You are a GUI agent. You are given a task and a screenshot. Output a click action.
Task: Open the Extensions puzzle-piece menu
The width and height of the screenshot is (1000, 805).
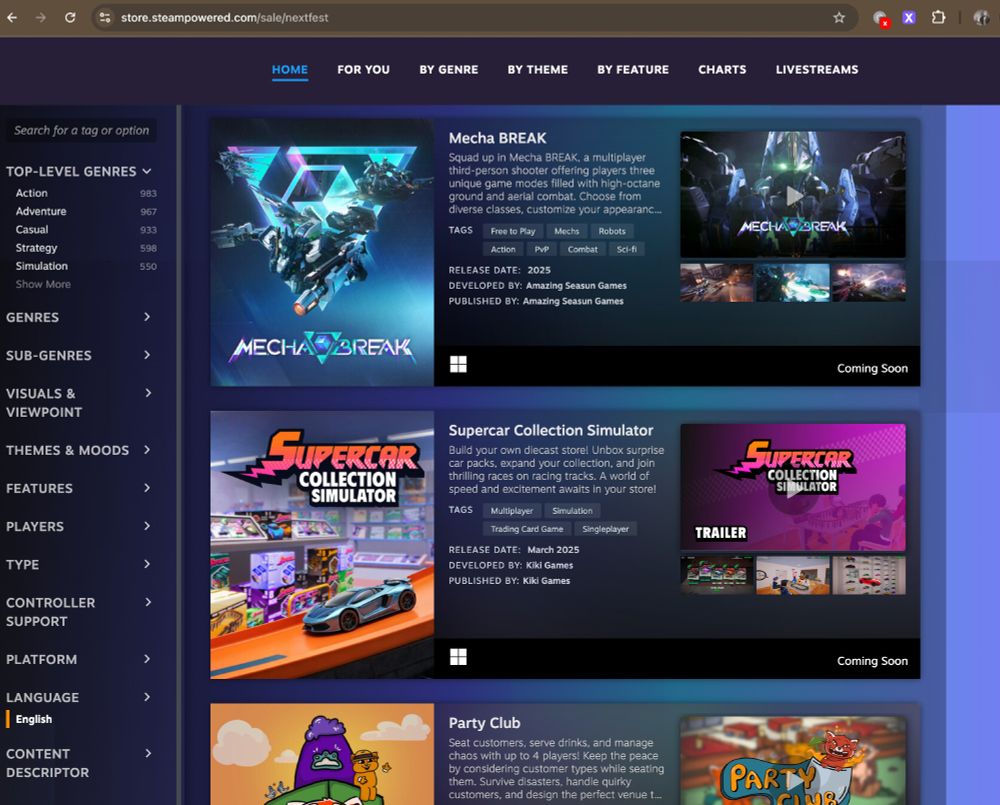pyautogui.click(x=938, y=17)
